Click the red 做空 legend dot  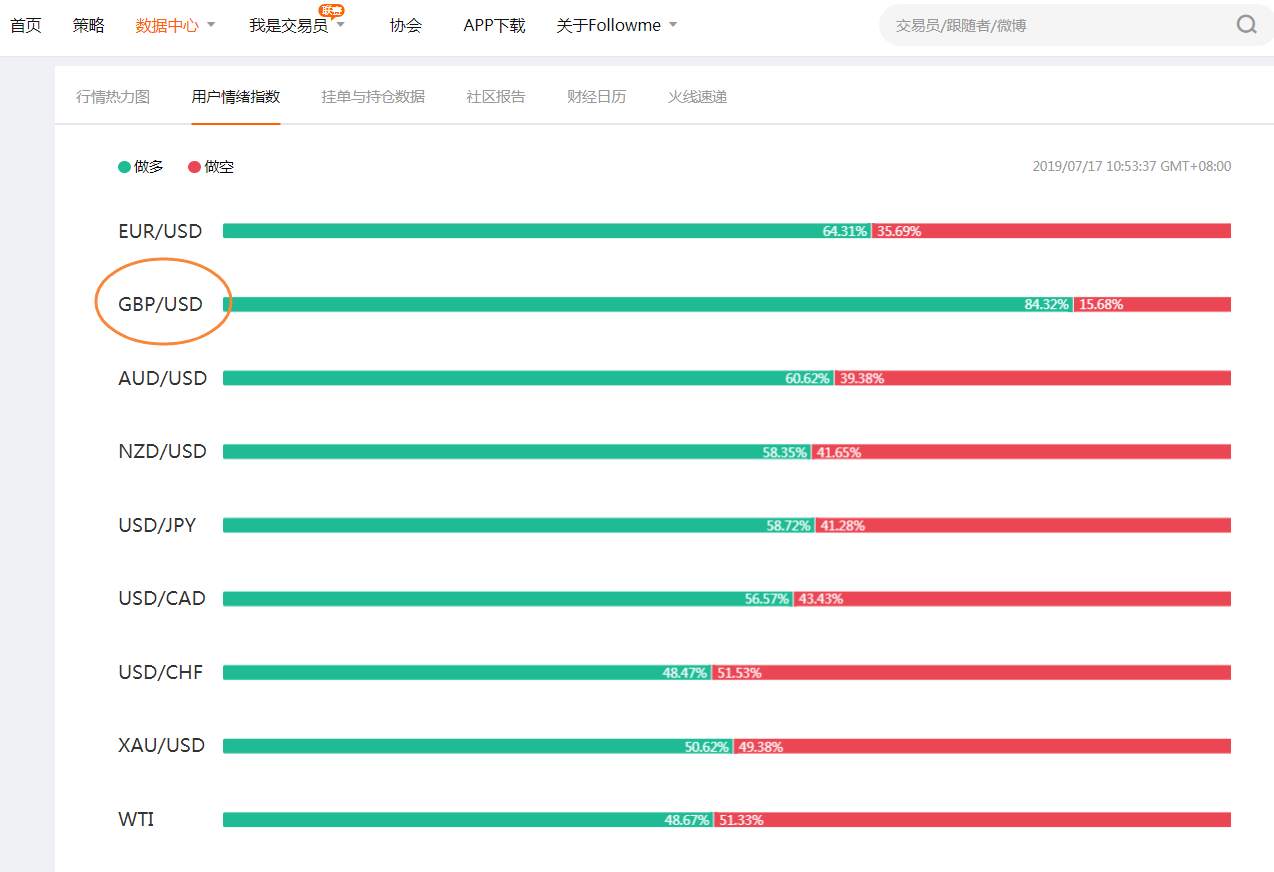194,167
